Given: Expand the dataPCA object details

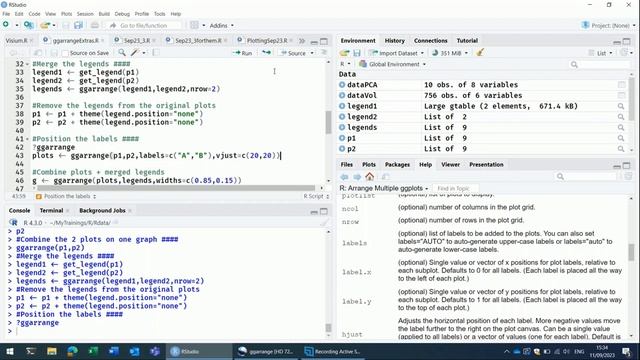Looking at the screenshot, I should click(342, 84).
